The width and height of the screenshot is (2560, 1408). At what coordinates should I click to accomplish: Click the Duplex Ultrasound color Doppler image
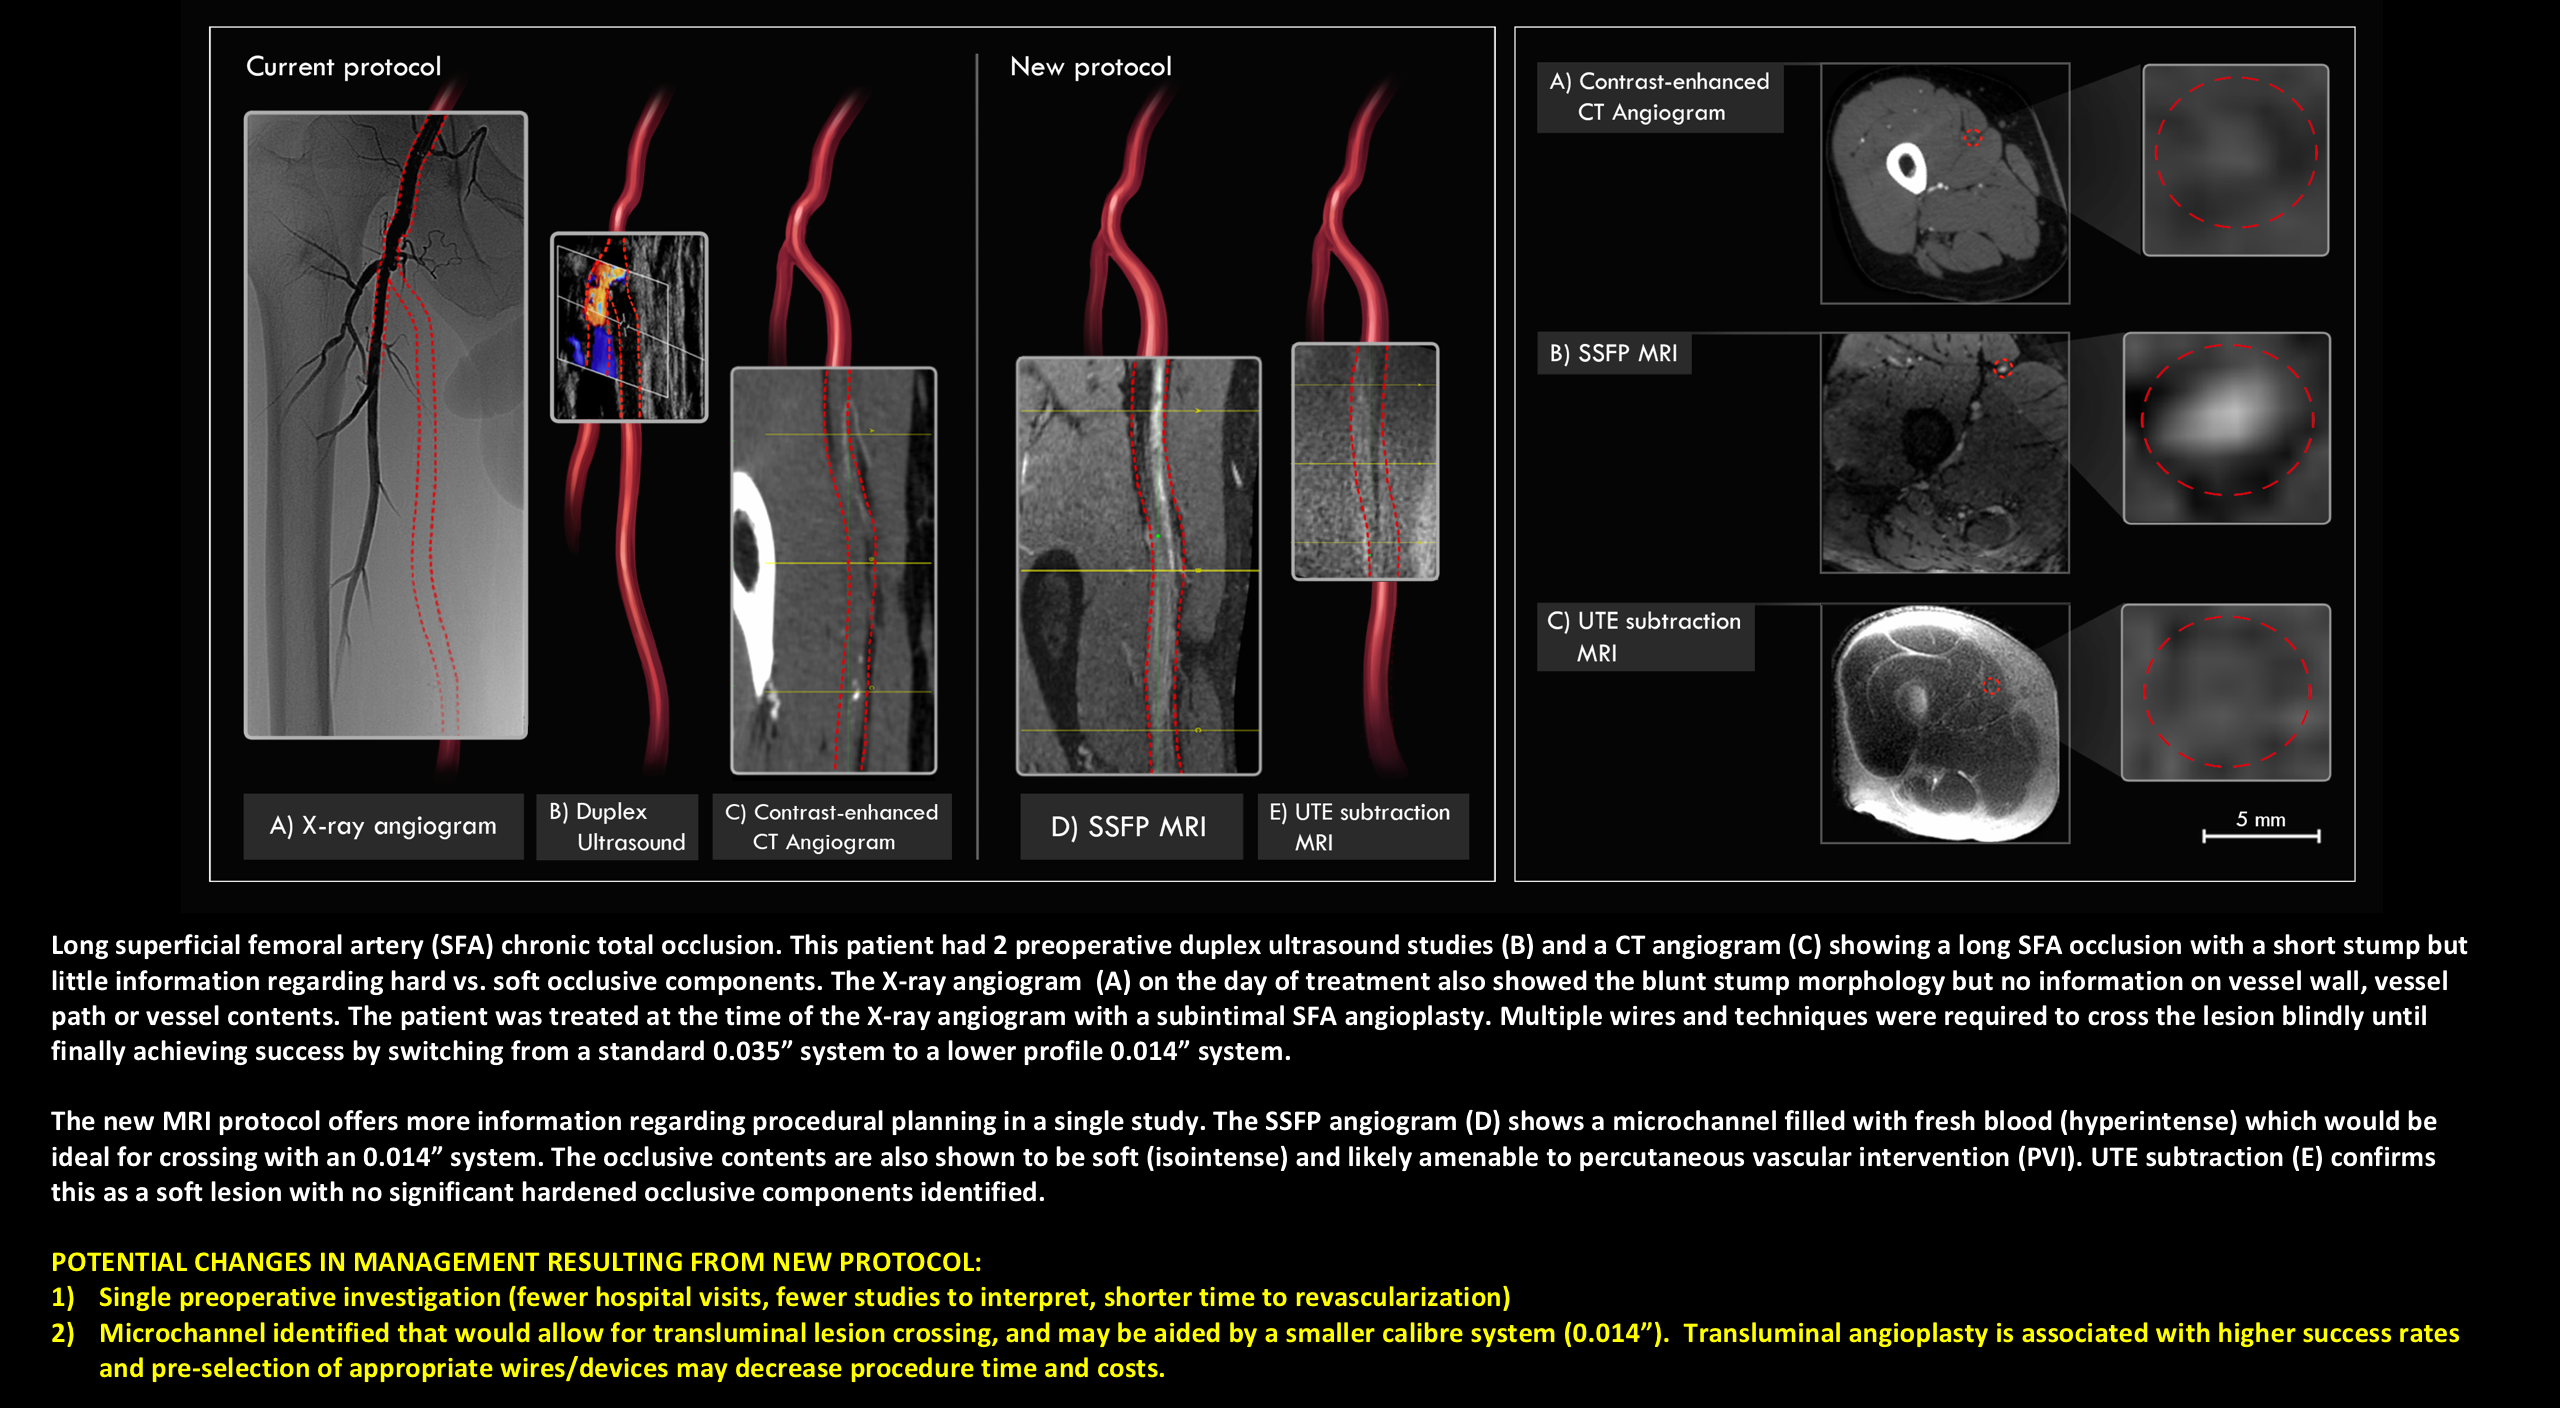(629, 327)
